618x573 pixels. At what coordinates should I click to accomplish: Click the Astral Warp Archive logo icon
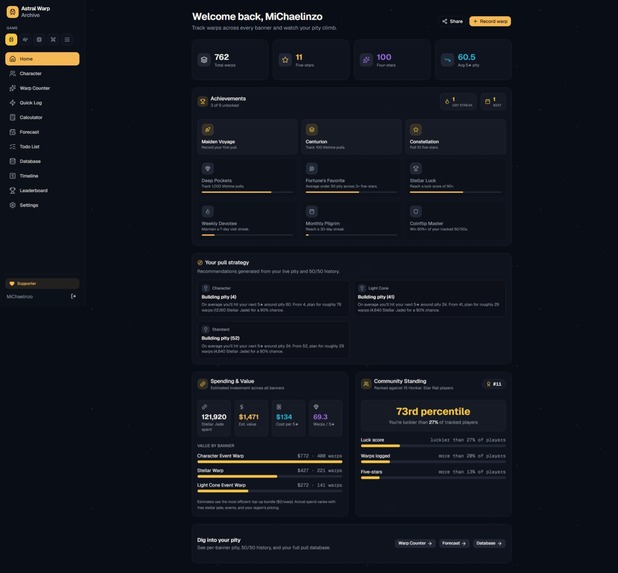[13, 12]
